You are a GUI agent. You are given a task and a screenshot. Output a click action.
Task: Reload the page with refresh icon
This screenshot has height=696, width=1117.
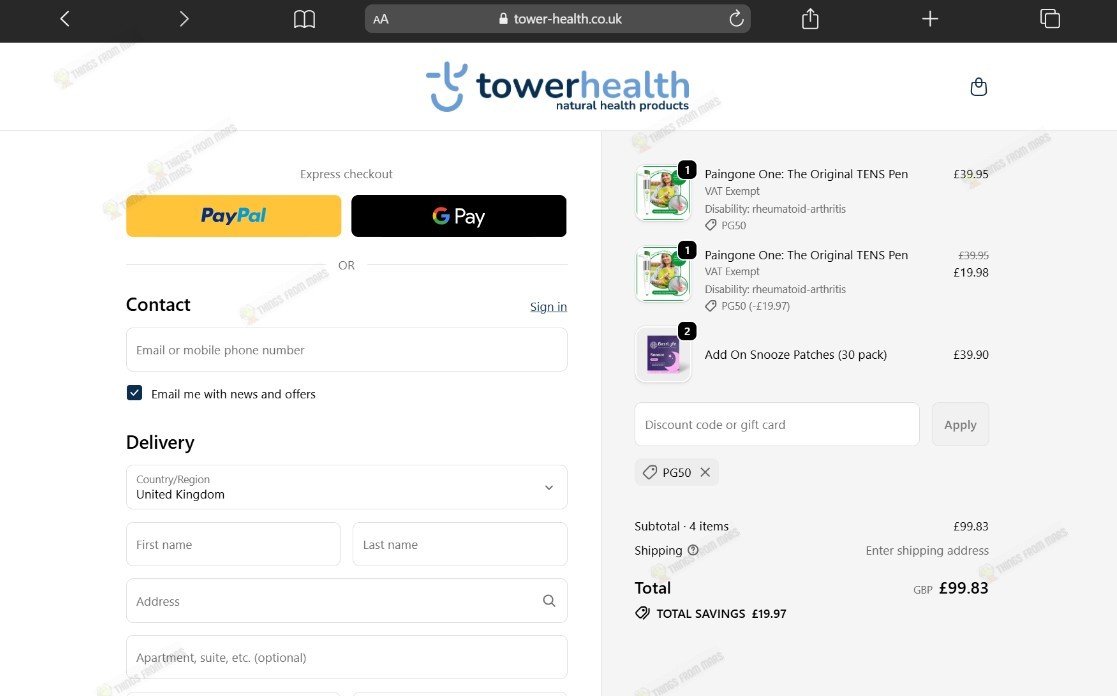(x=736, y=19)
